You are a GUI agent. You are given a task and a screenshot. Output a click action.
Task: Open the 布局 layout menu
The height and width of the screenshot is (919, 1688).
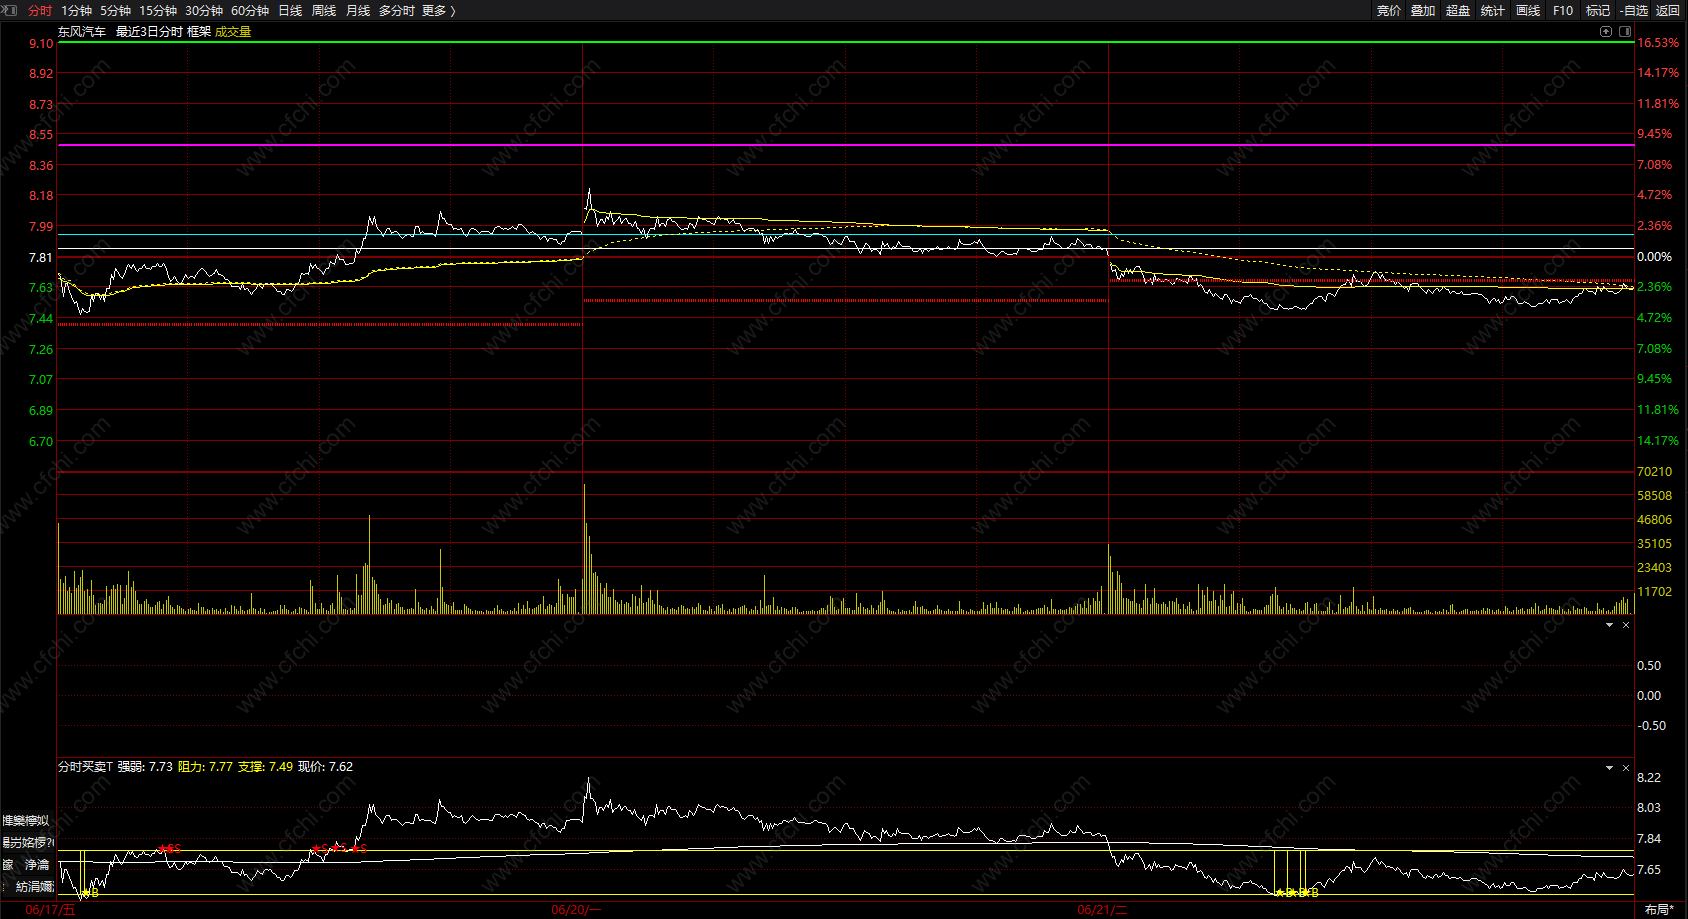tap(1659, 909)
